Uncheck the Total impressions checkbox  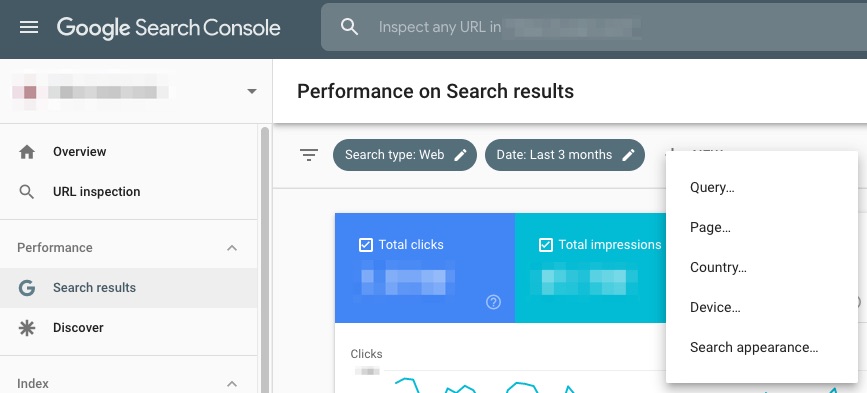(546, 245)
